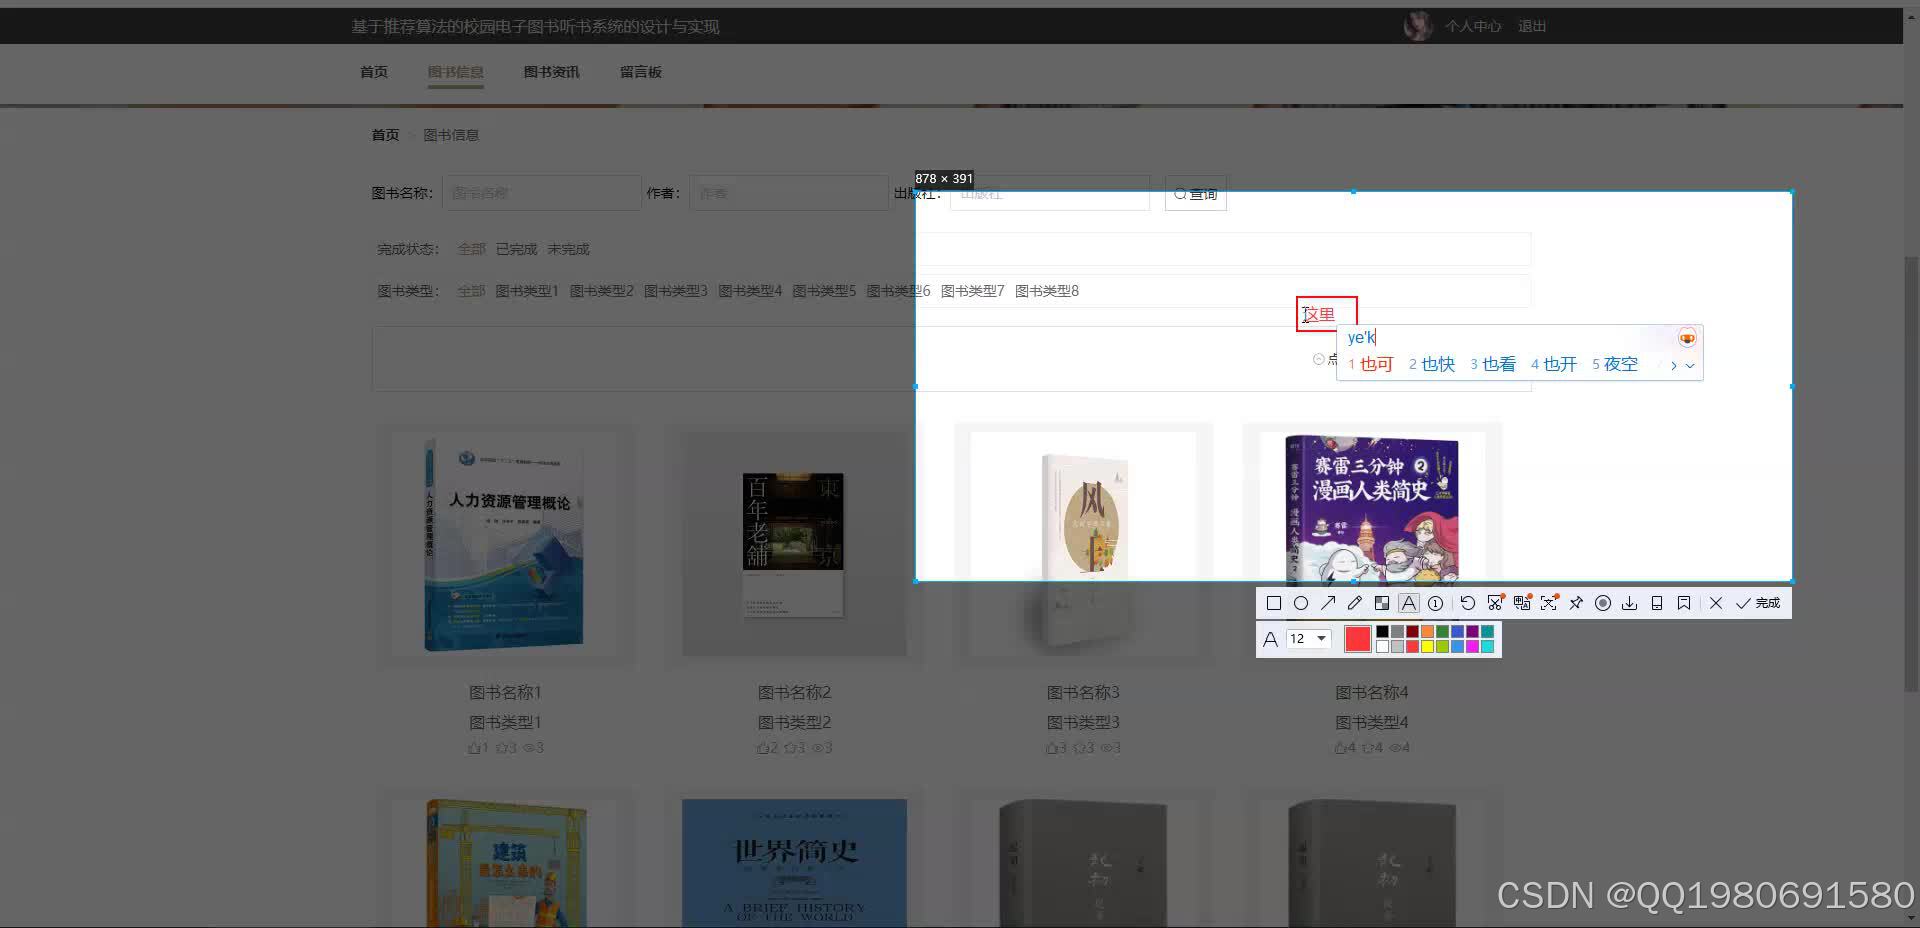Click the 查询 search button
This screenshot has height=928, width=1920.
tap(1196, 194)
